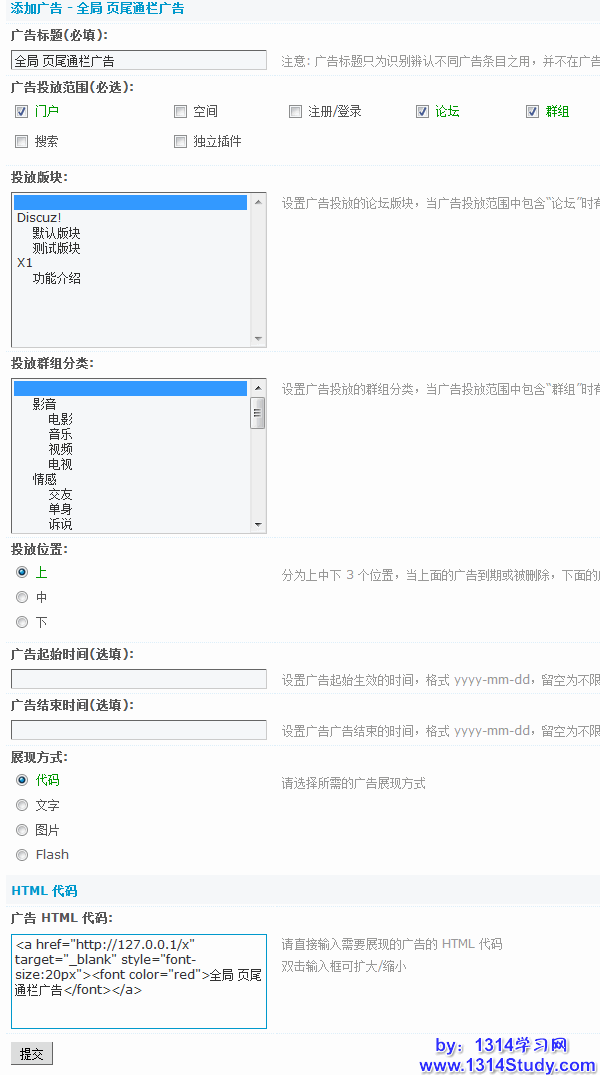Select 默认版块 in forum list
This screenshot has width=600, height=1075.
coord(56,233)
